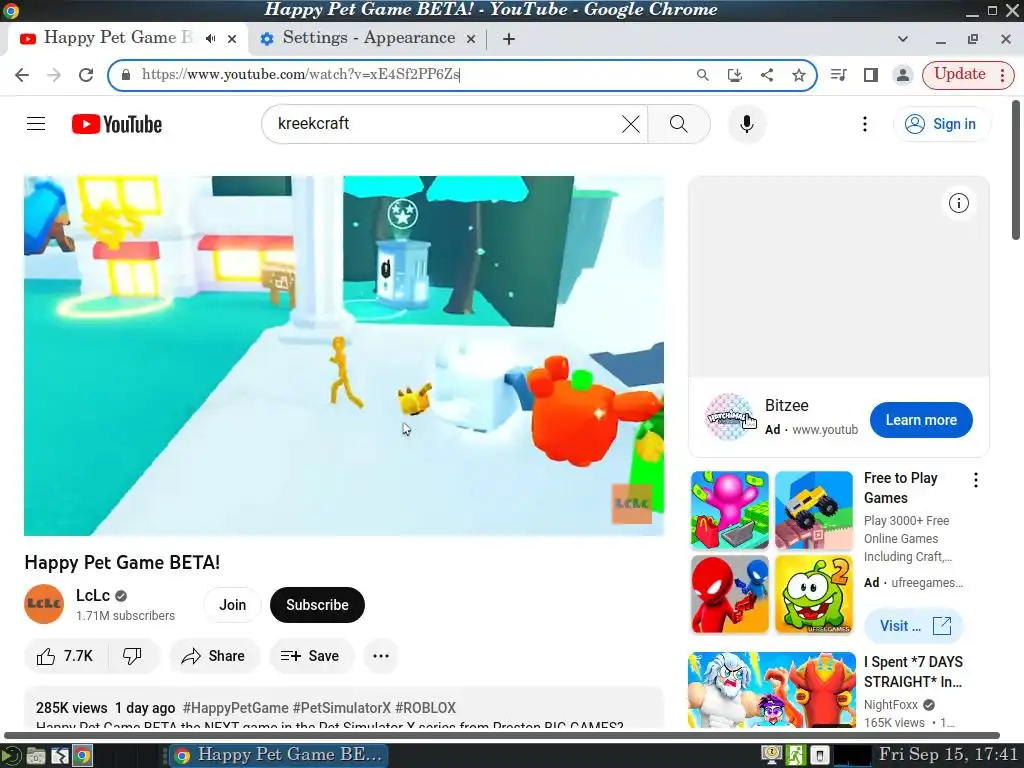The height and width of the screenshot is (768, 1024).
Task: Open media controls in Chrome toolbar
Action: pyautogui.click(x=839, y=74)
